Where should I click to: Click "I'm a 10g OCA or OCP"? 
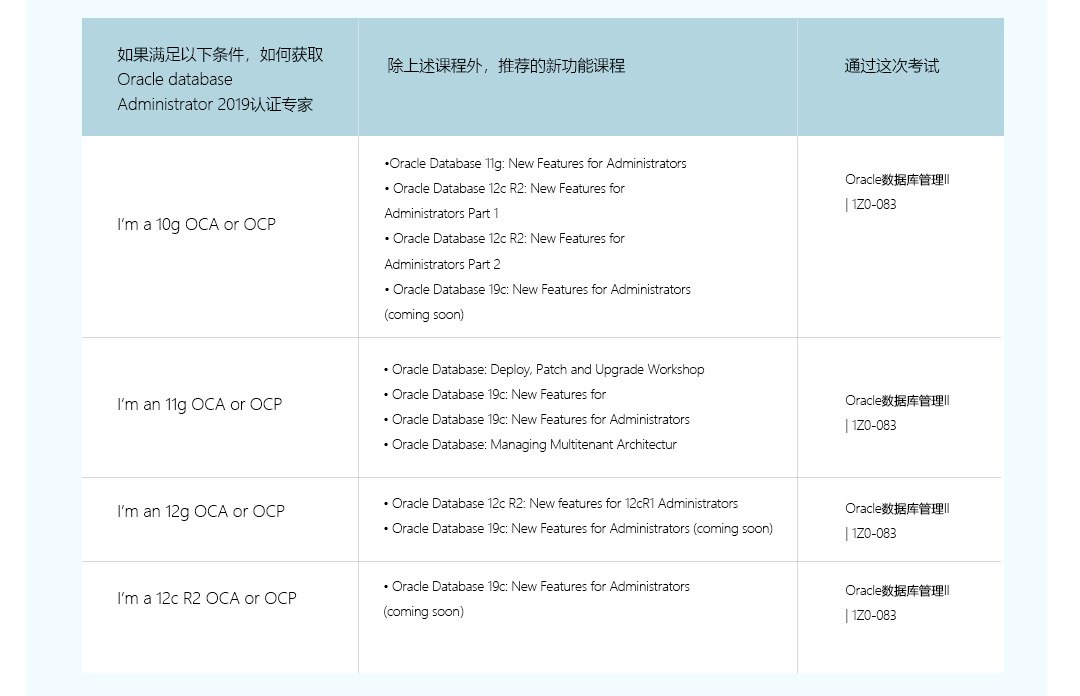pos(196,225)
